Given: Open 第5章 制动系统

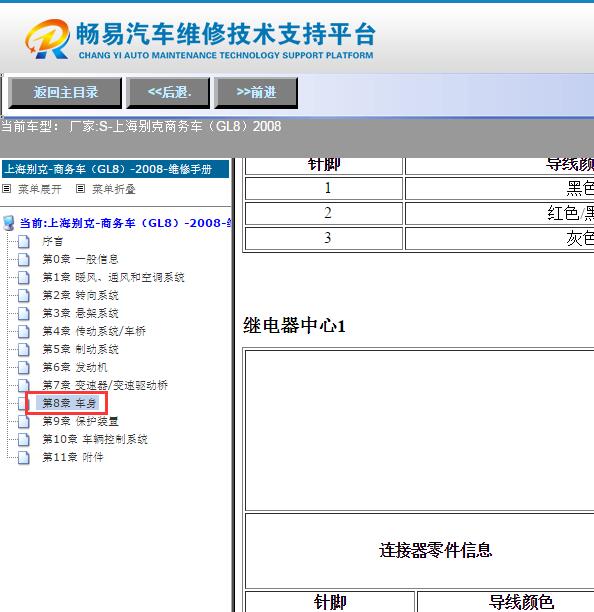Looking at the screenshot, I should tap(80, 349).
